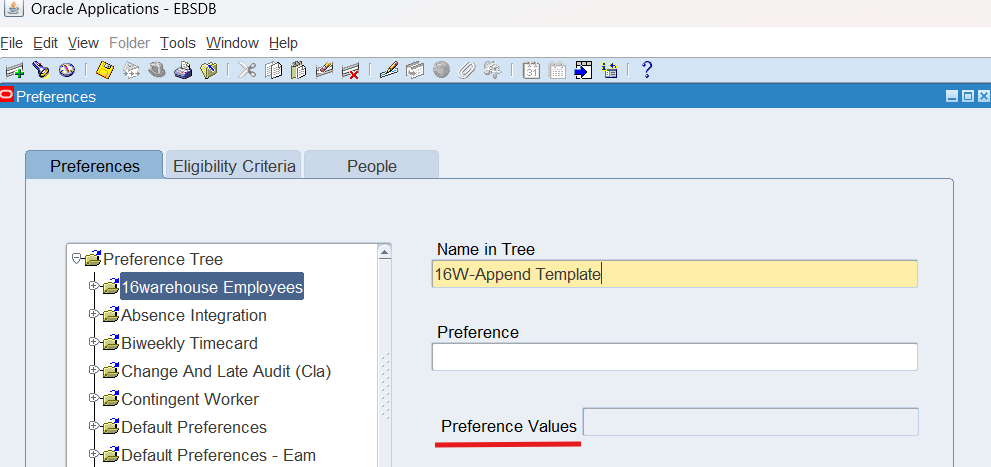Image resolution: width=991 pixels, height=467 pixels.
Task: Click the Edit Field pencil icon
Action: (x=389, y=70)
